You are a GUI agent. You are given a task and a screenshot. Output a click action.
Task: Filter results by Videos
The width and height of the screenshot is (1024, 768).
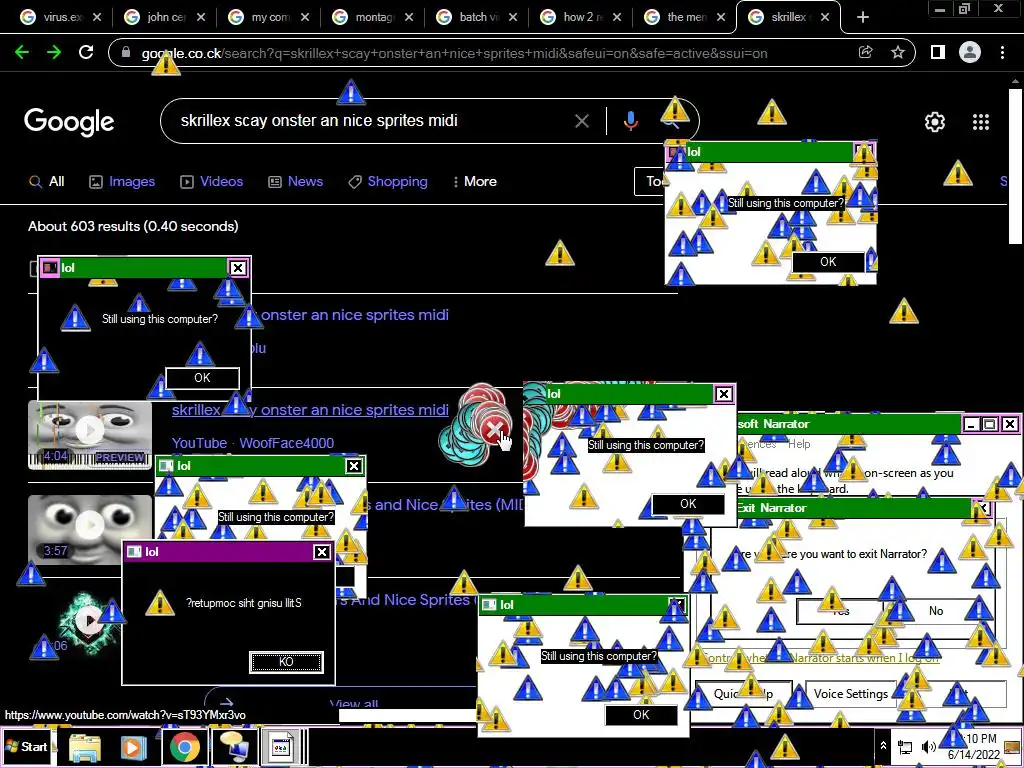(x=212, y=182)
